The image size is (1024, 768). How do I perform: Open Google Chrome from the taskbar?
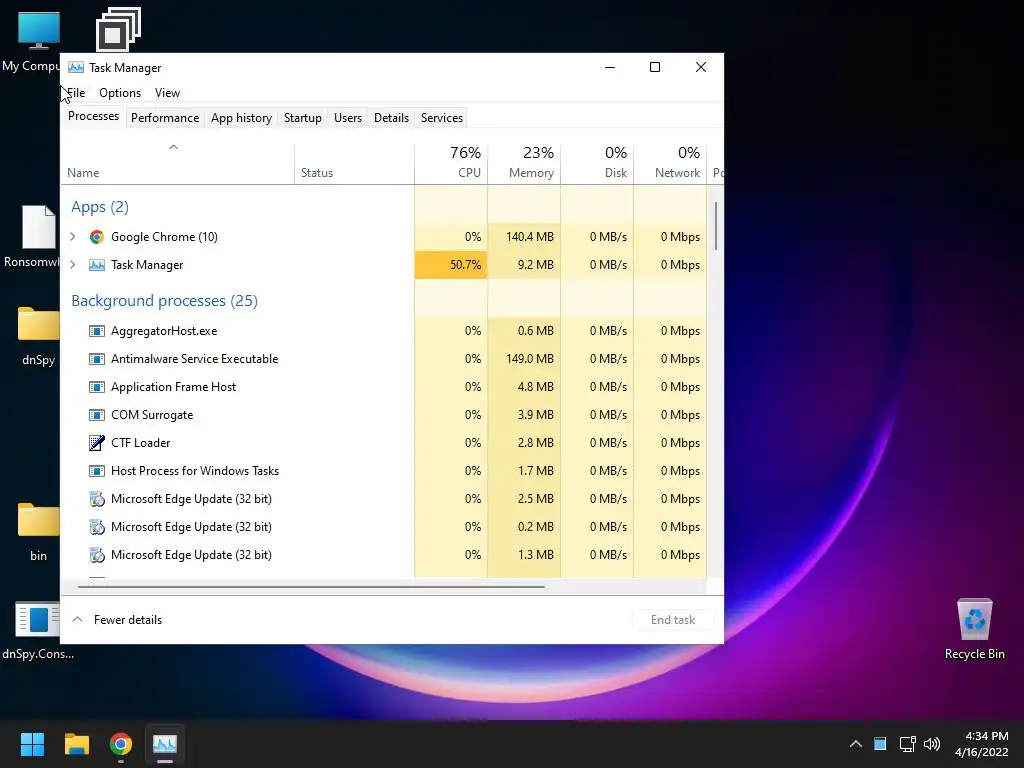click(121, 744)
